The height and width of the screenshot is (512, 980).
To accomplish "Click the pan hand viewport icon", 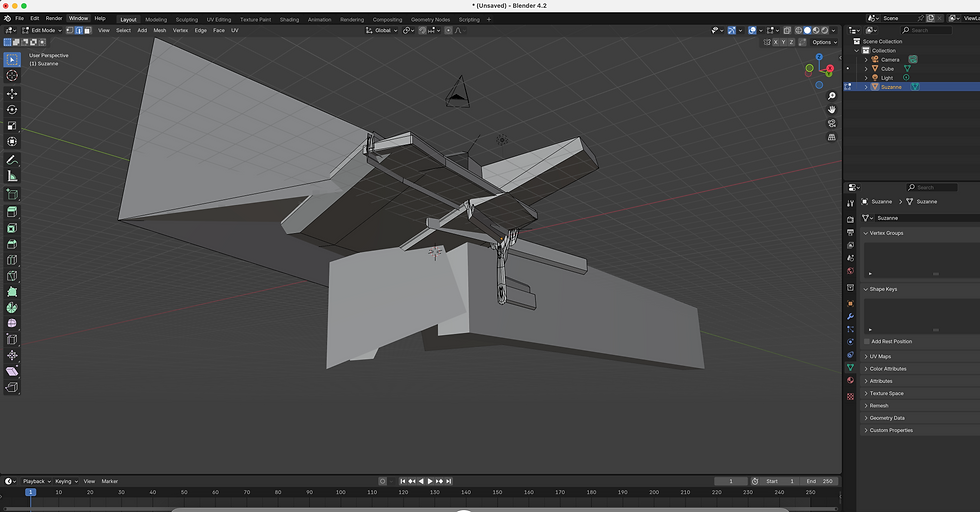I will point(831,109).
